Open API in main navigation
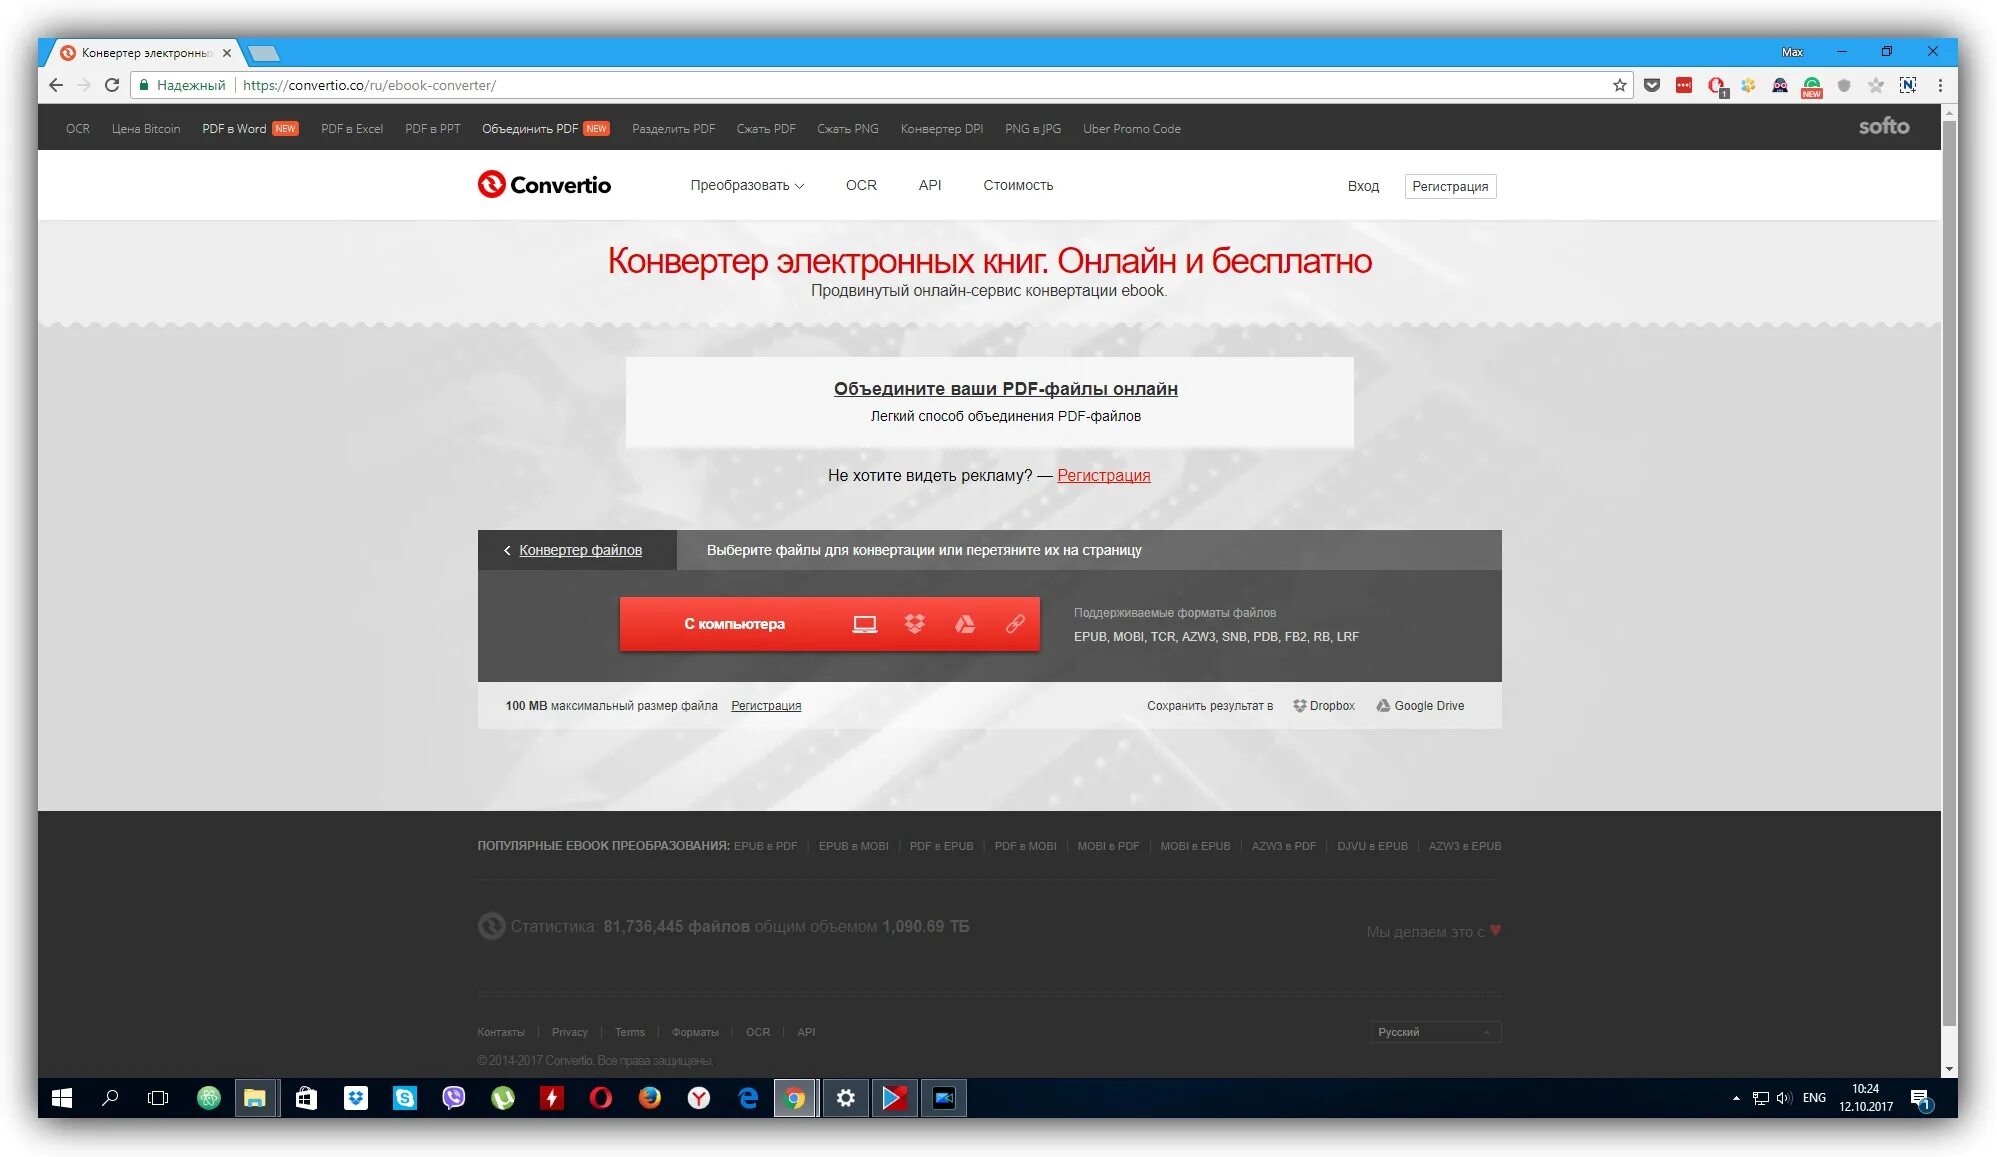 (x=930, y=185)
